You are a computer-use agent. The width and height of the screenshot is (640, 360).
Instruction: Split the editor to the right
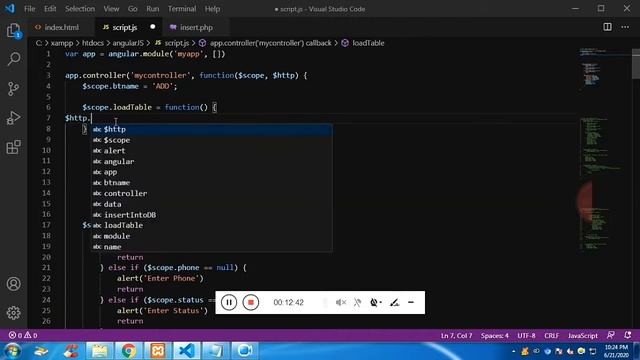607,27
